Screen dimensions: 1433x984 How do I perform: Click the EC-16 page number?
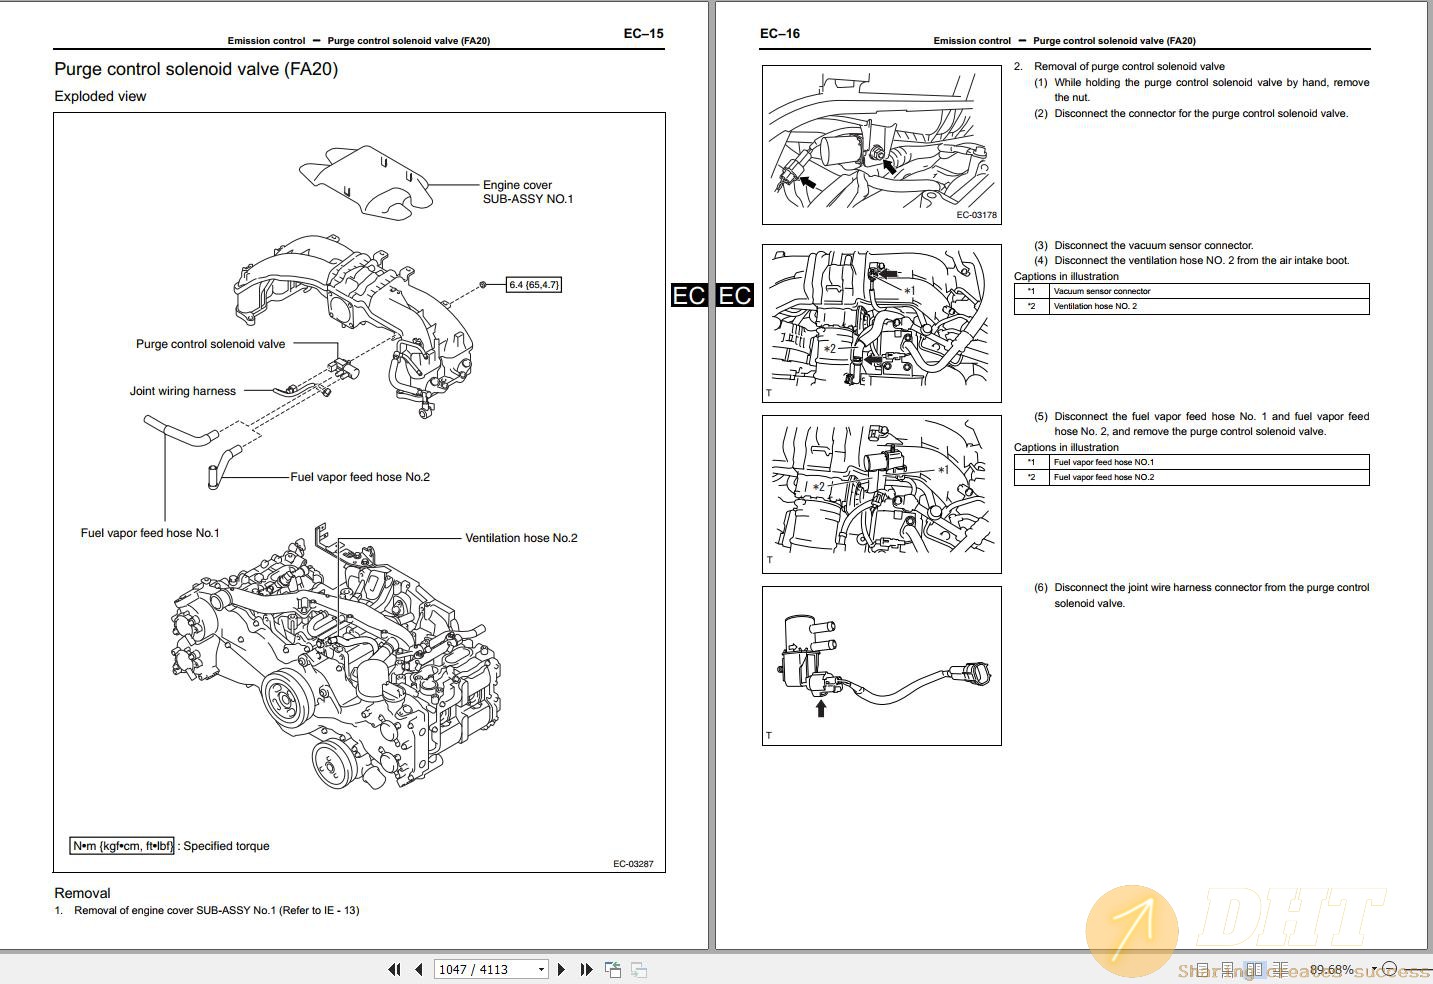coord(780,33)
